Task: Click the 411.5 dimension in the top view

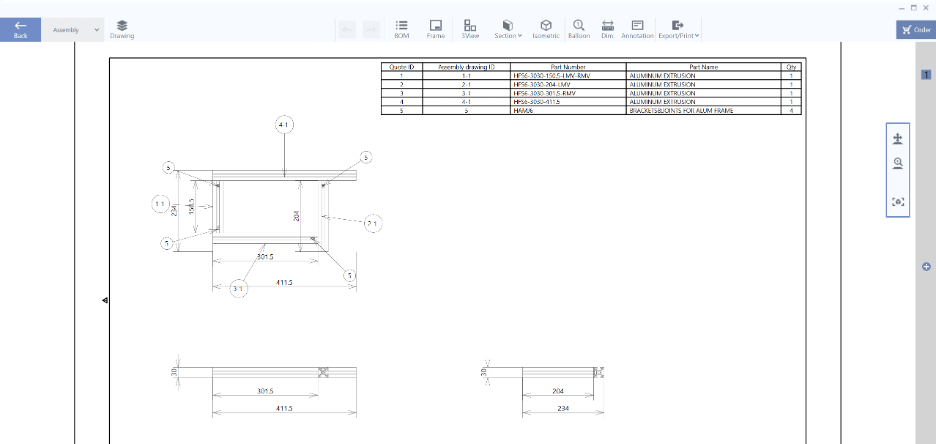Action: tap(284, 282)
